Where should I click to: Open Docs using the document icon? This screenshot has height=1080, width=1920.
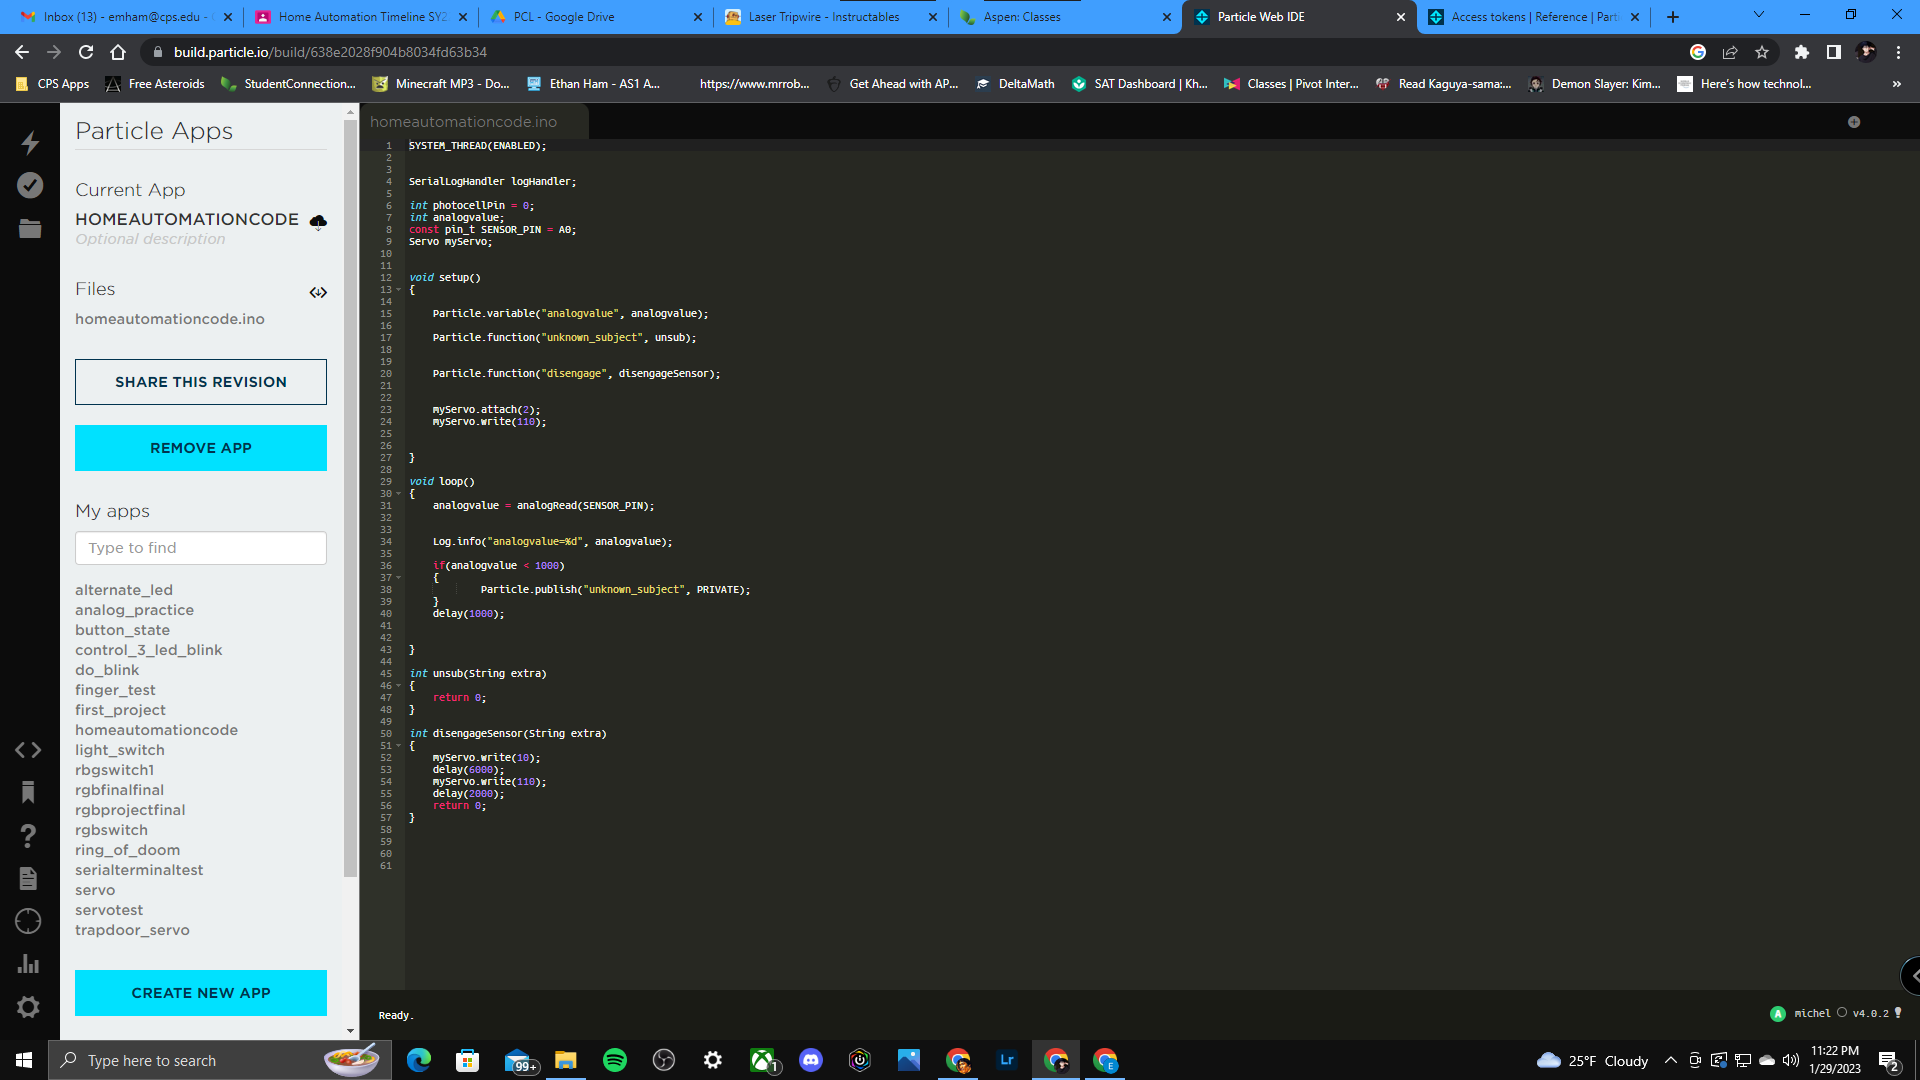click(x=29, y=878)
